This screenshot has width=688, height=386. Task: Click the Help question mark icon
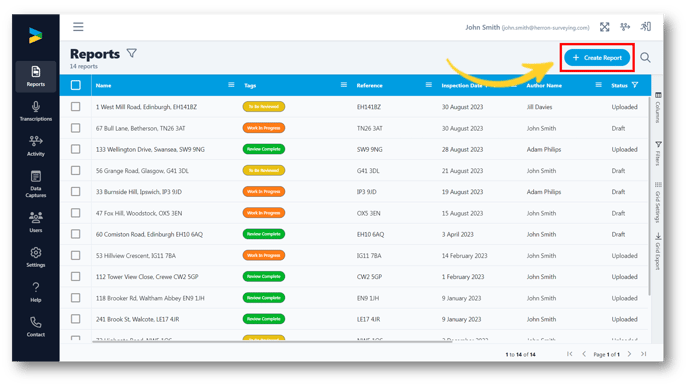pyautogui.click(x=36, y=287)
